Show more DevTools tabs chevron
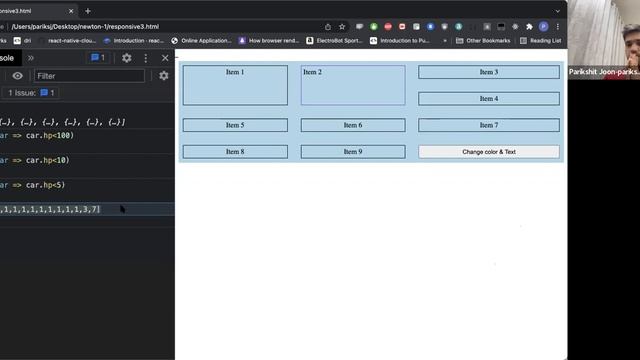Image resolution: width=640 pixels, height=360 pixels. 31,58
